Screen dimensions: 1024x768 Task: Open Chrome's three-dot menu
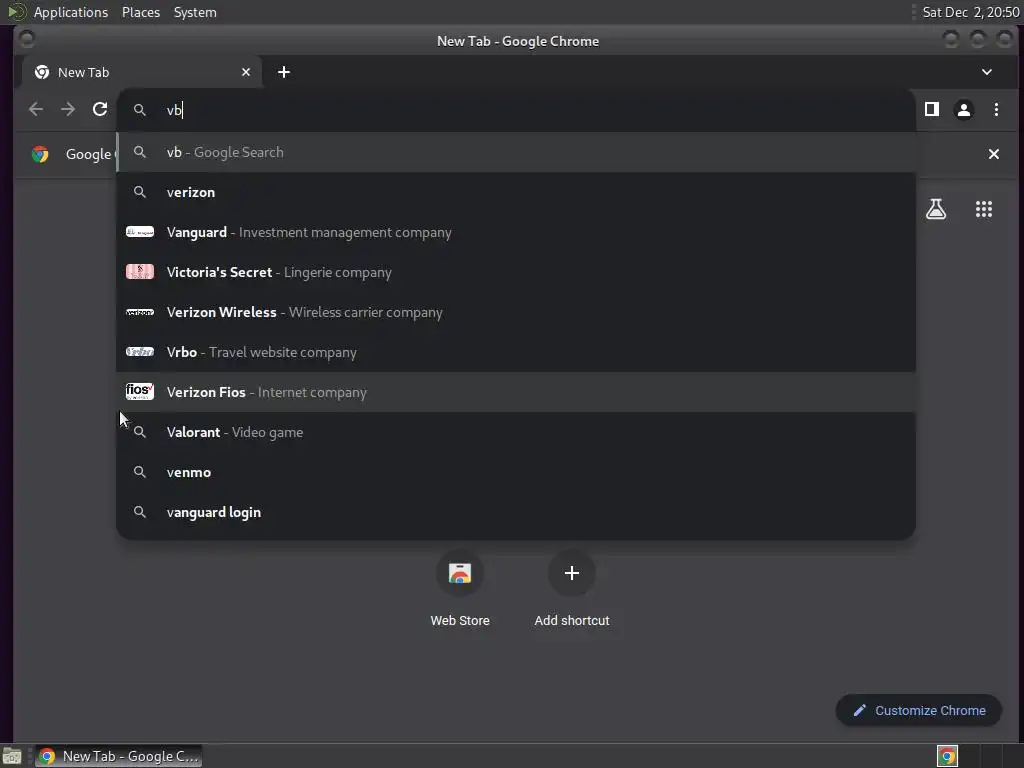tap(996, 109)
